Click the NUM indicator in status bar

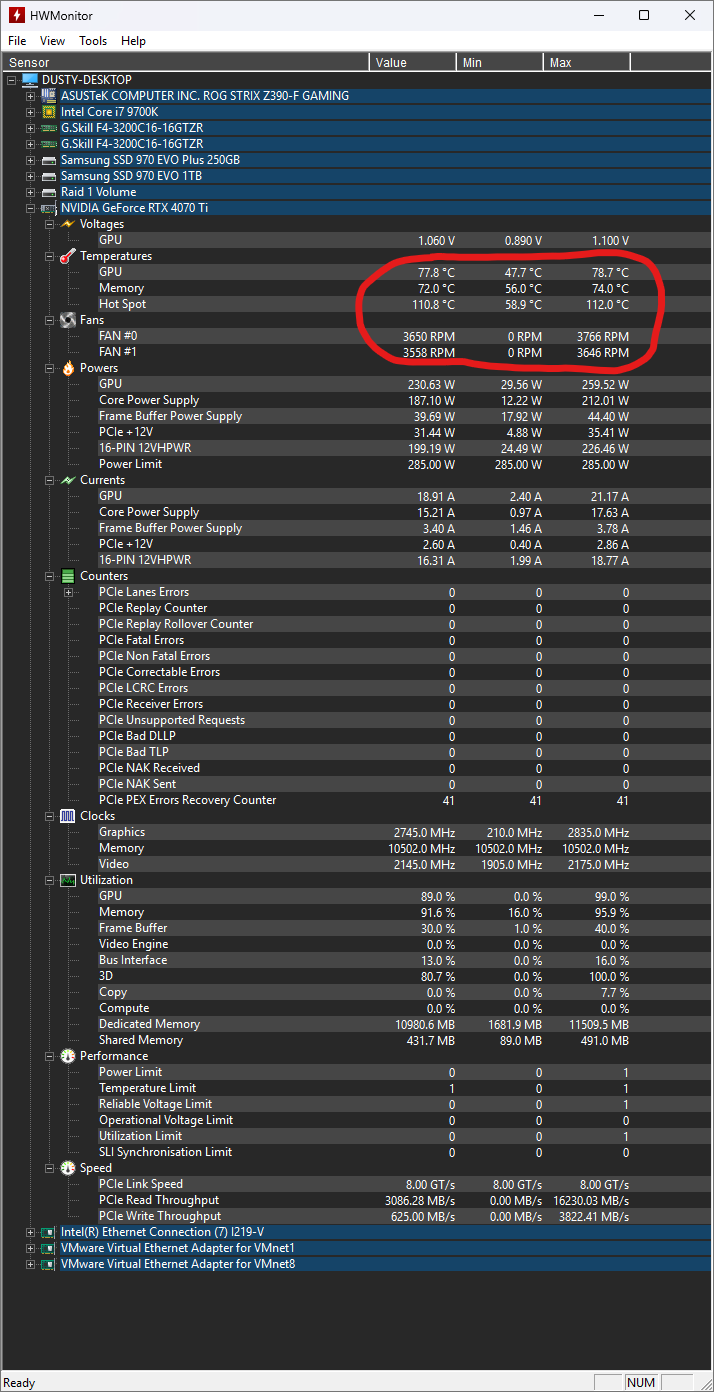click(641, 1383)
